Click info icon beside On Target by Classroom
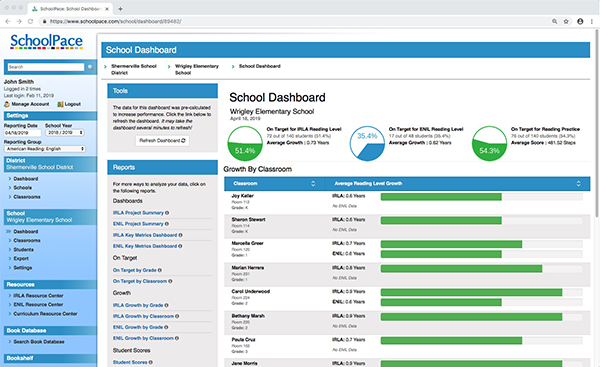This screenshot has width=600, height=367. click(170, 281)
